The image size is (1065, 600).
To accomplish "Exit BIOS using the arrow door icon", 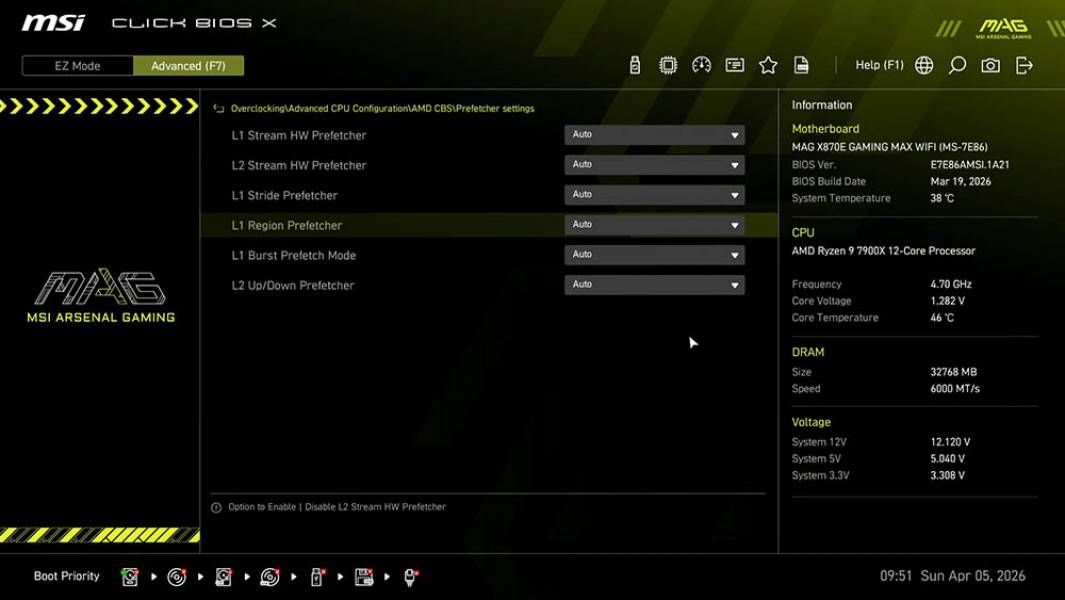I will point(1022,65).
